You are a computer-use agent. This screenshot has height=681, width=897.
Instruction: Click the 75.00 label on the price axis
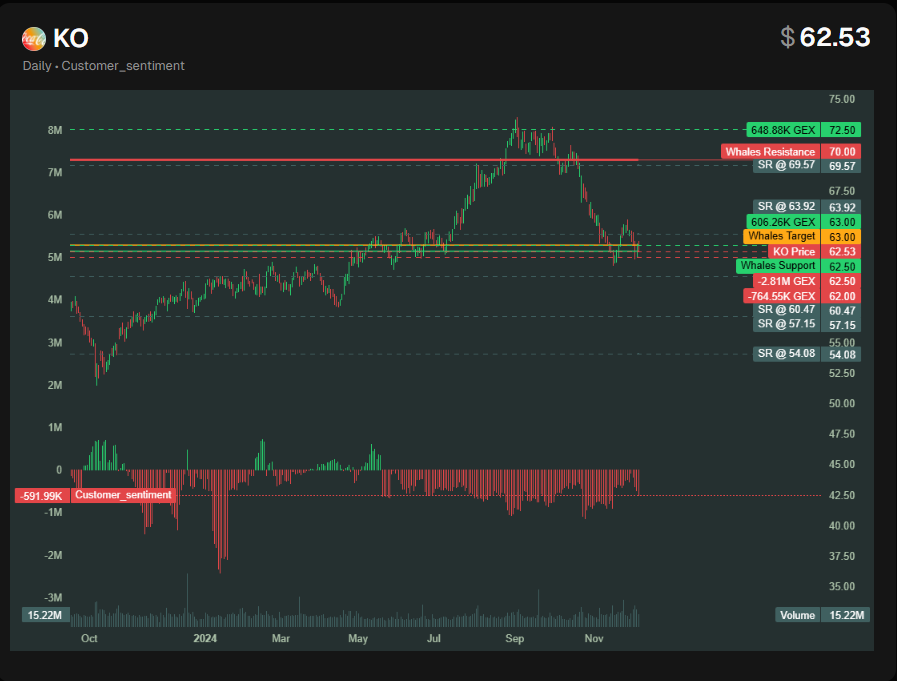842,99
